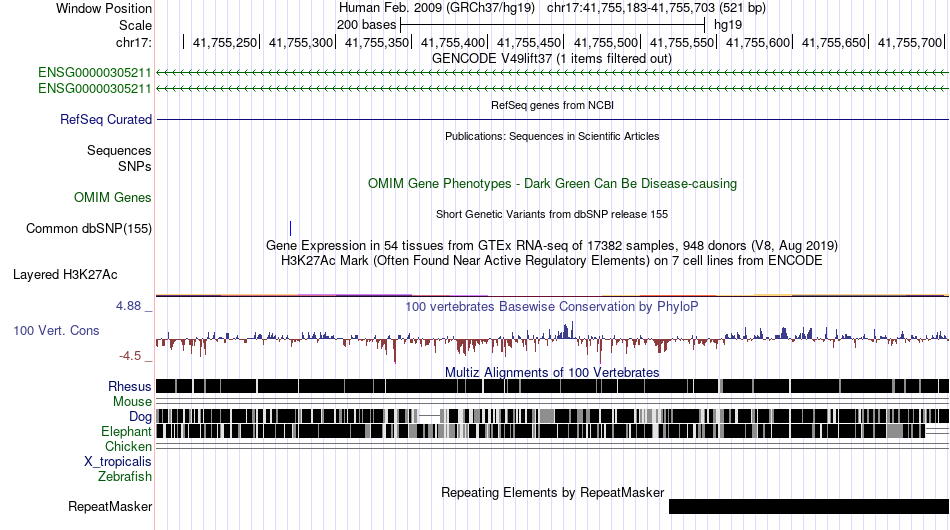The image size is (950, 530).
Task: Click the first ENSG00000305211 gene label
Action: [x=95, y=73]
